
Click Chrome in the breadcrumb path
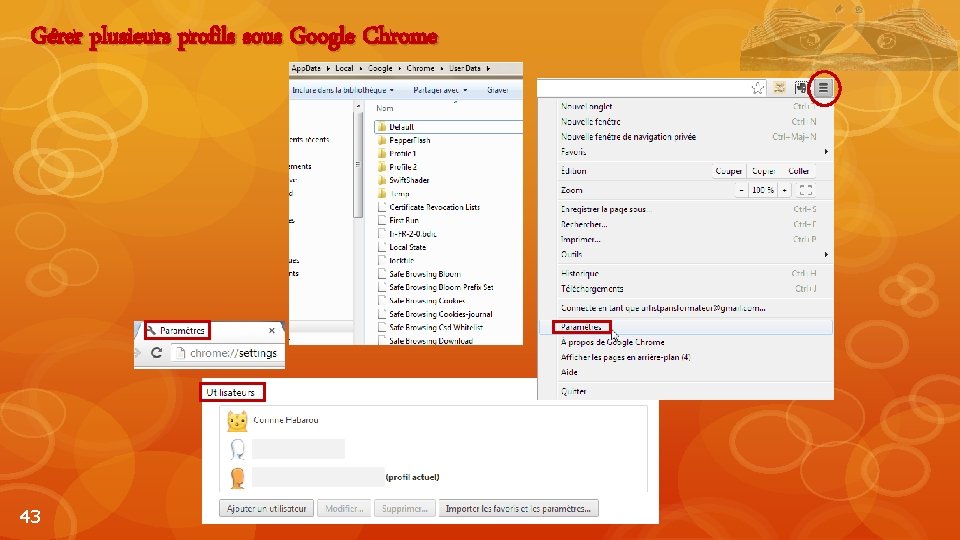[420, 68]
